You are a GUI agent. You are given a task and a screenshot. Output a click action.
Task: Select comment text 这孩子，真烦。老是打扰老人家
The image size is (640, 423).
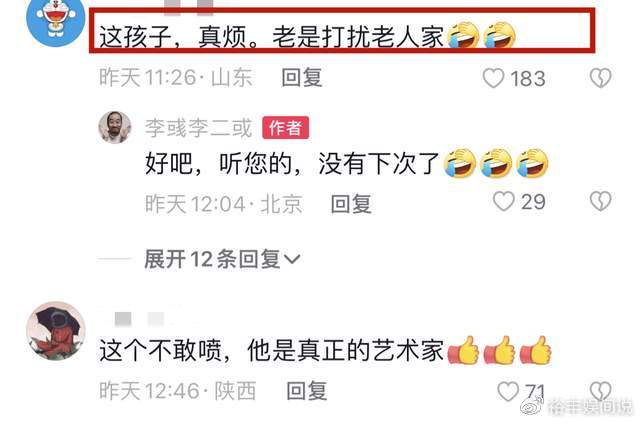coord(271,37)
